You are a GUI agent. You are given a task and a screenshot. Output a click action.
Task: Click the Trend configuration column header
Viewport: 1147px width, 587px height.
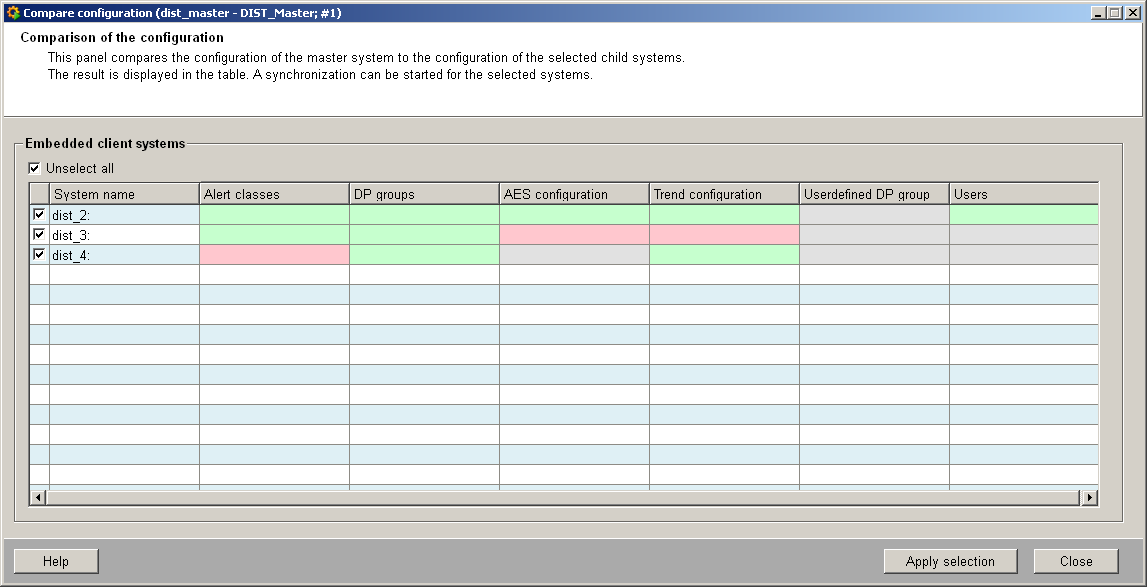724,194
